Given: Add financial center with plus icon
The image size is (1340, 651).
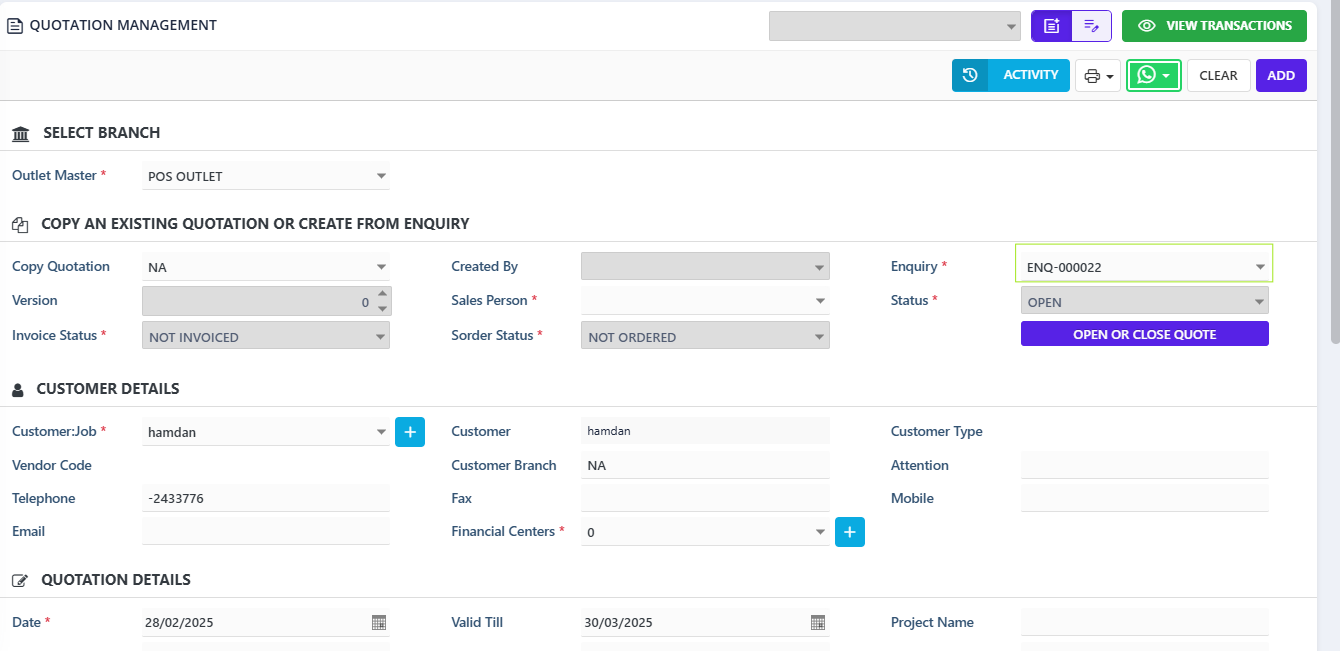Looking at the screenshot, I should (849, 532).
